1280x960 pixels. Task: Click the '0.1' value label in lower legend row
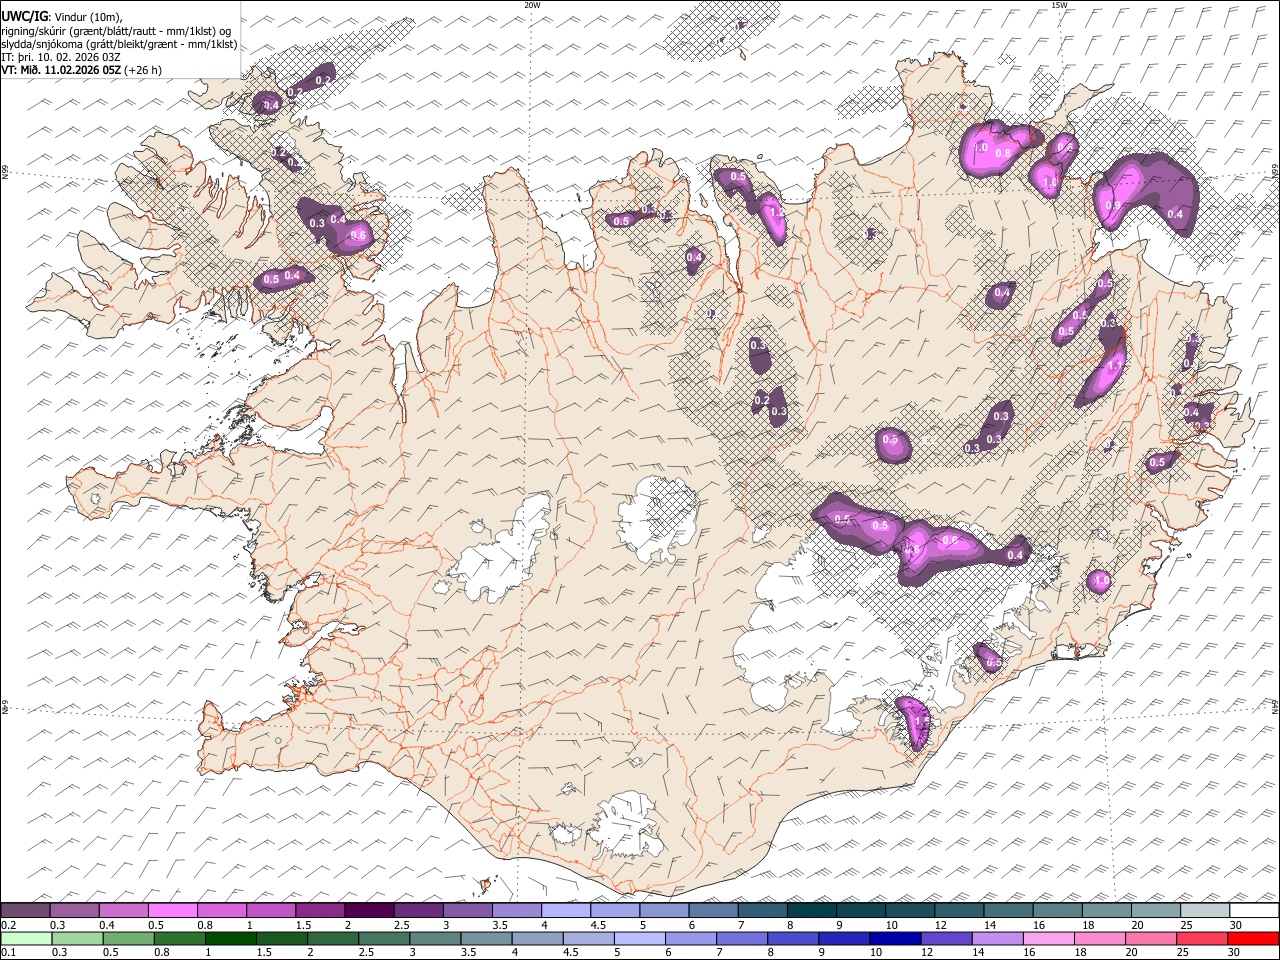point(9,952)
